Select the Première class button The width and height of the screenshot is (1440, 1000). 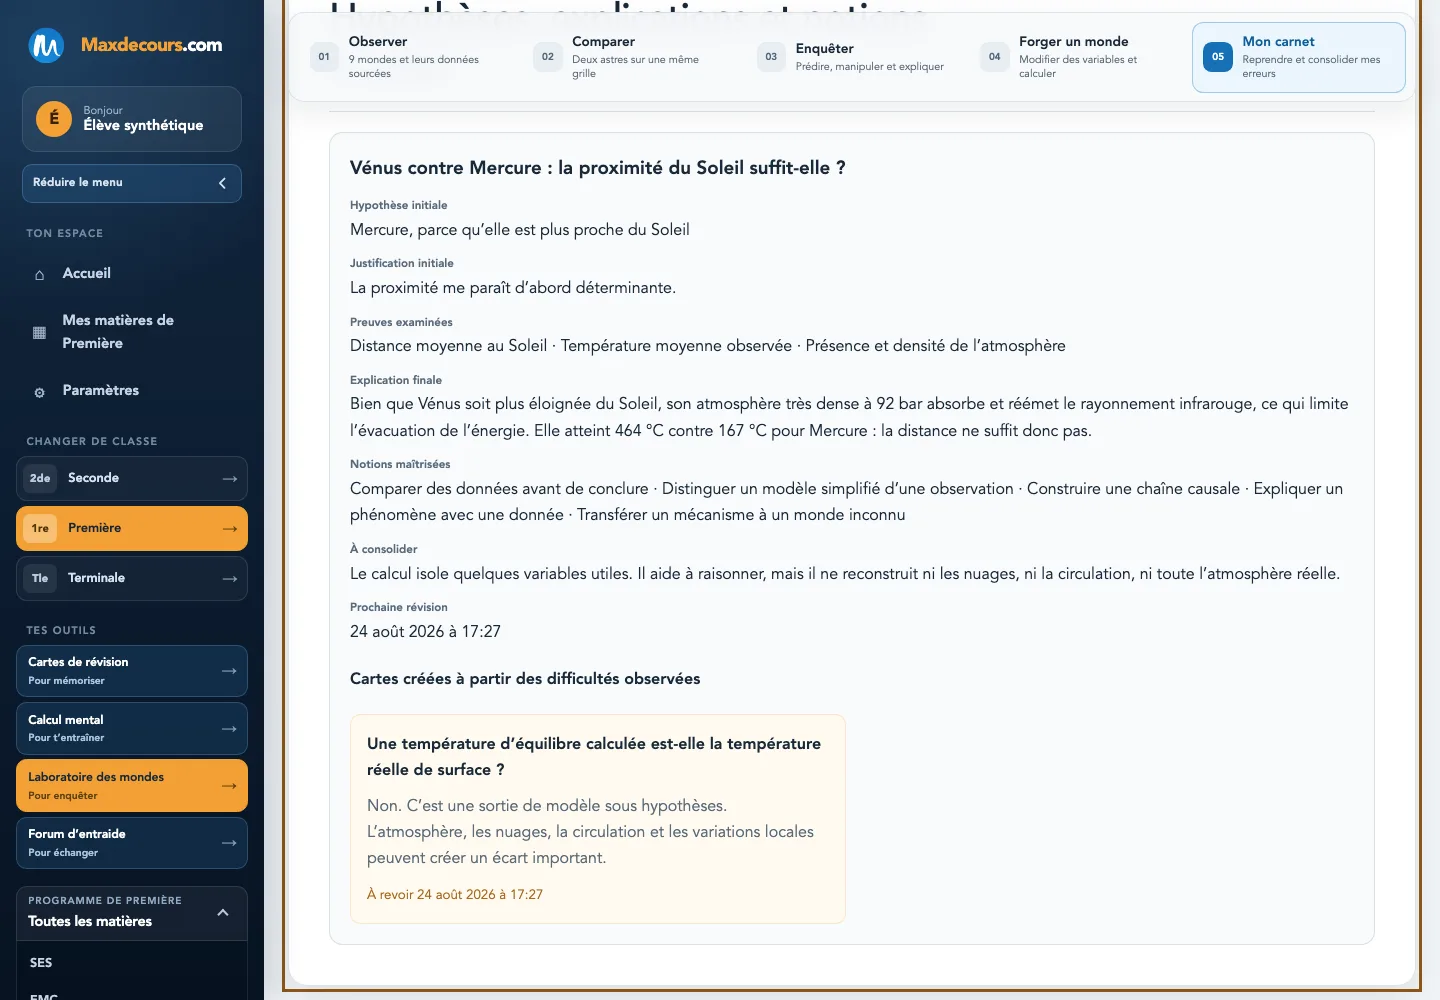pos(132,529)
